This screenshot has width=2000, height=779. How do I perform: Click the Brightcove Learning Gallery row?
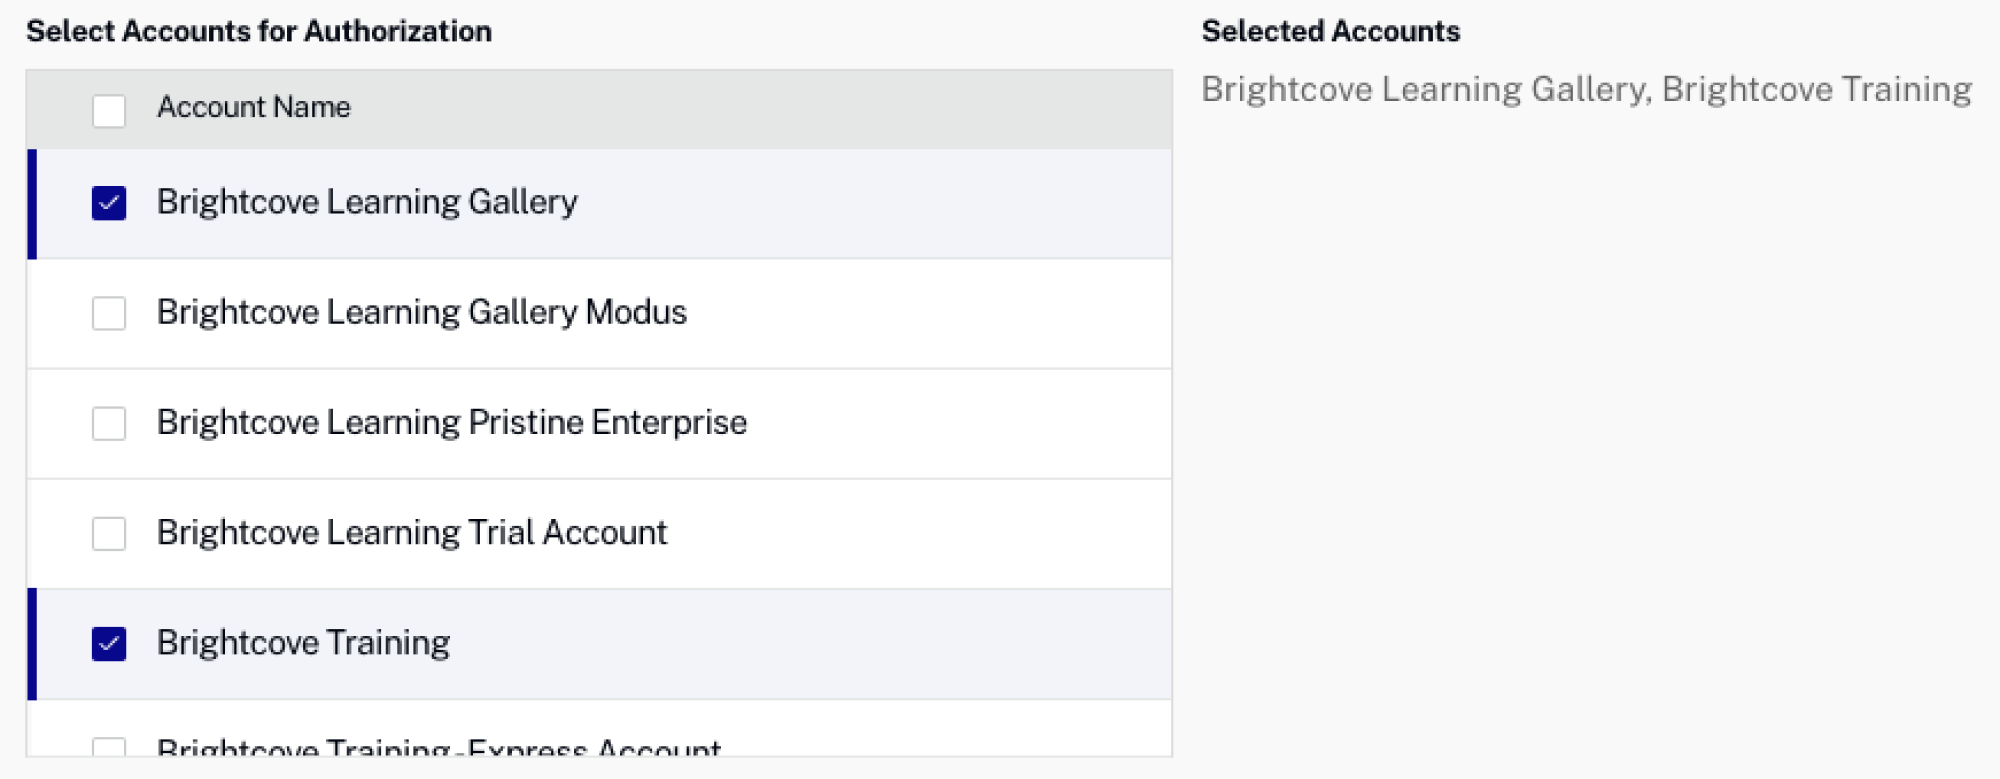click(600, 202)
